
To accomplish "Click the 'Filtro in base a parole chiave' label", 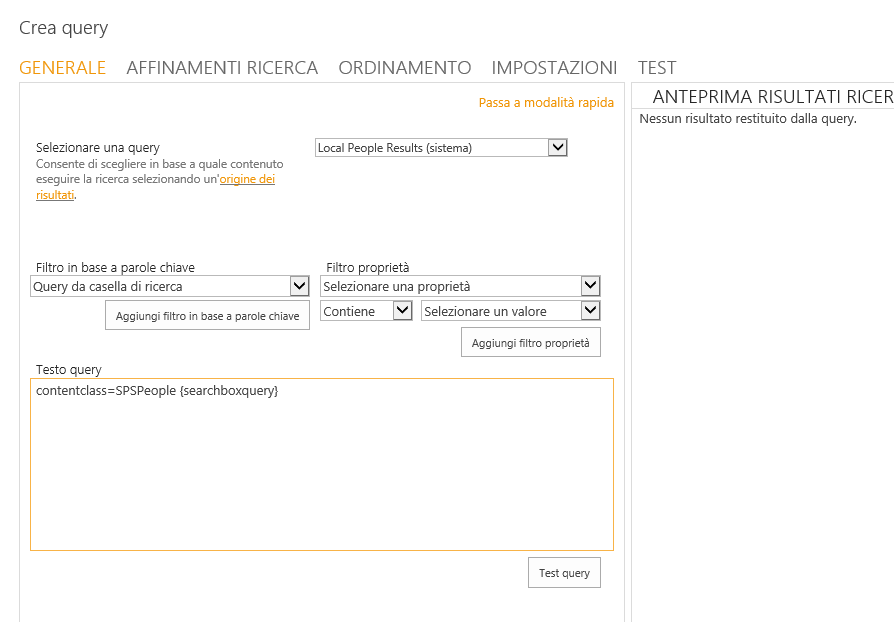I will click(115, 267).
